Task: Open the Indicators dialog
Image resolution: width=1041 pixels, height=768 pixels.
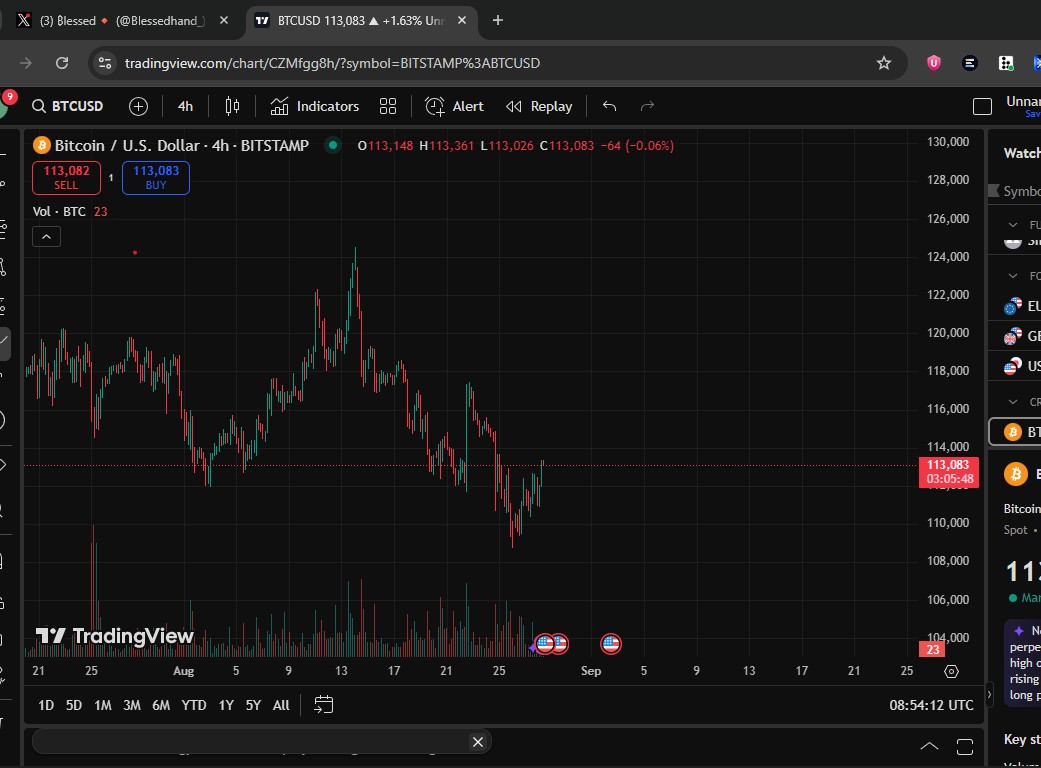Action: click(x=315, y=106)
